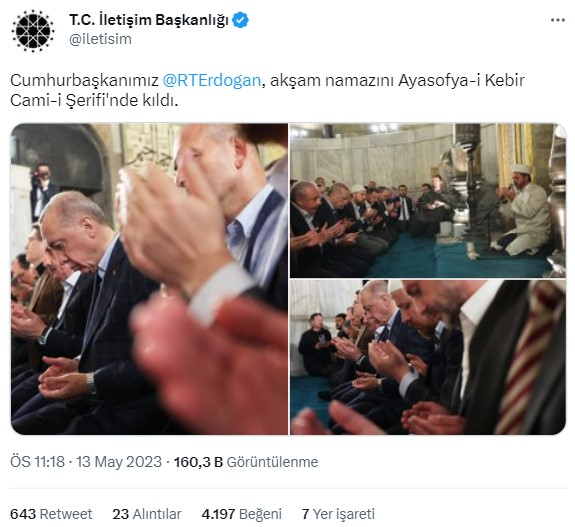Open the T.C. İletişim Başkanlığı display name
Screen dimensions: 575x527
149,20
